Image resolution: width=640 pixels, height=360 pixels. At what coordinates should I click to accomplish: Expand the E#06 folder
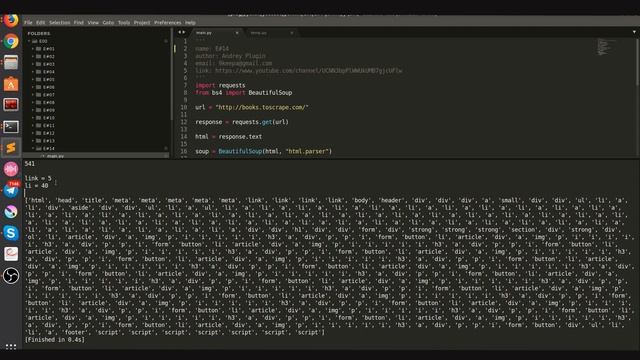pos(33,87)
